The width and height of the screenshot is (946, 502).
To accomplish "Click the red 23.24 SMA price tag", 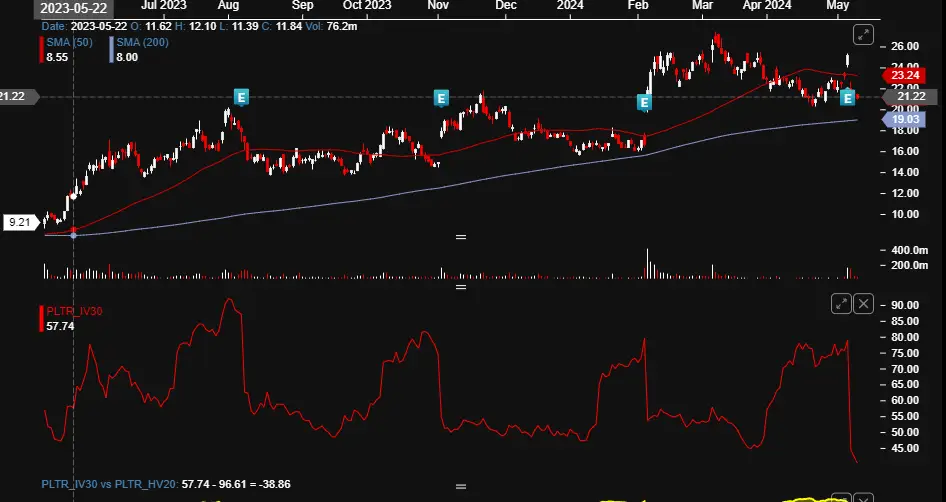I will tap(903, 75).
